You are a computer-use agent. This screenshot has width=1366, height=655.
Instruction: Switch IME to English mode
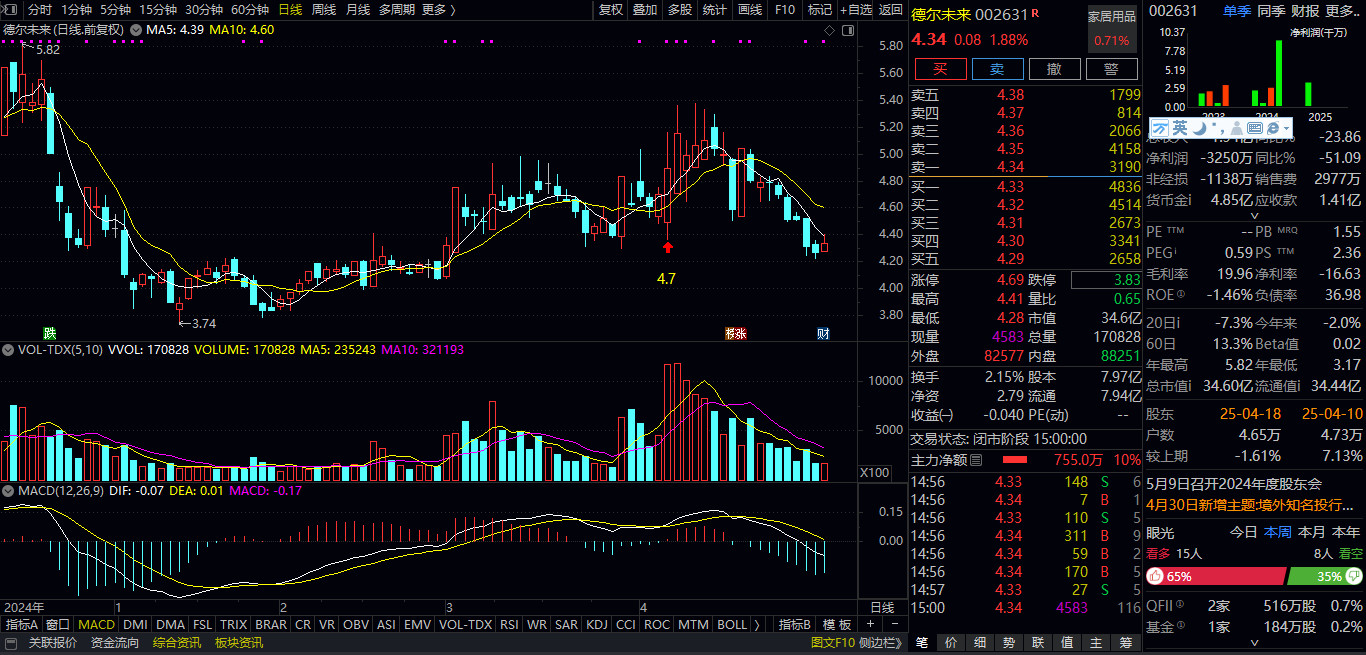pyautogui.click(x=1180, y=128)
